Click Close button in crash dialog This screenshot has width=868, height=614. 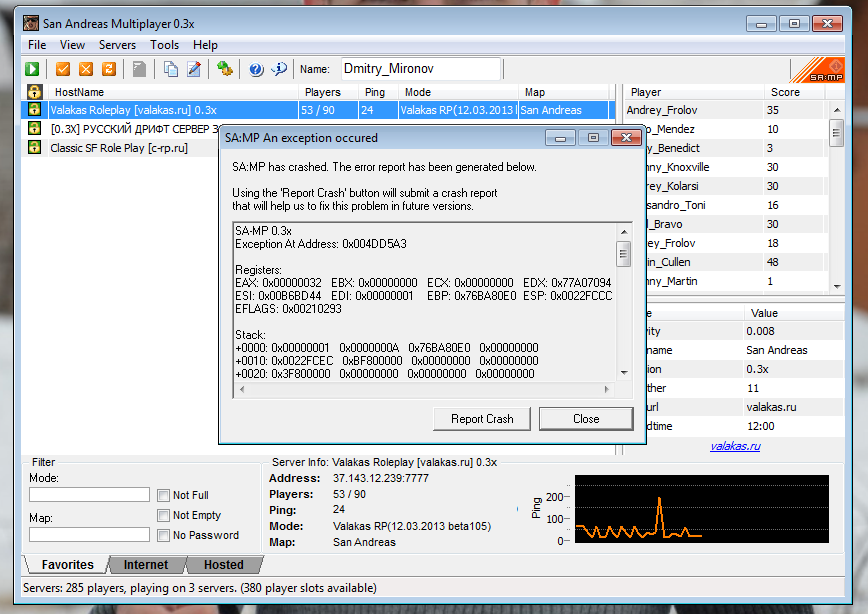[x=586, y=419]
